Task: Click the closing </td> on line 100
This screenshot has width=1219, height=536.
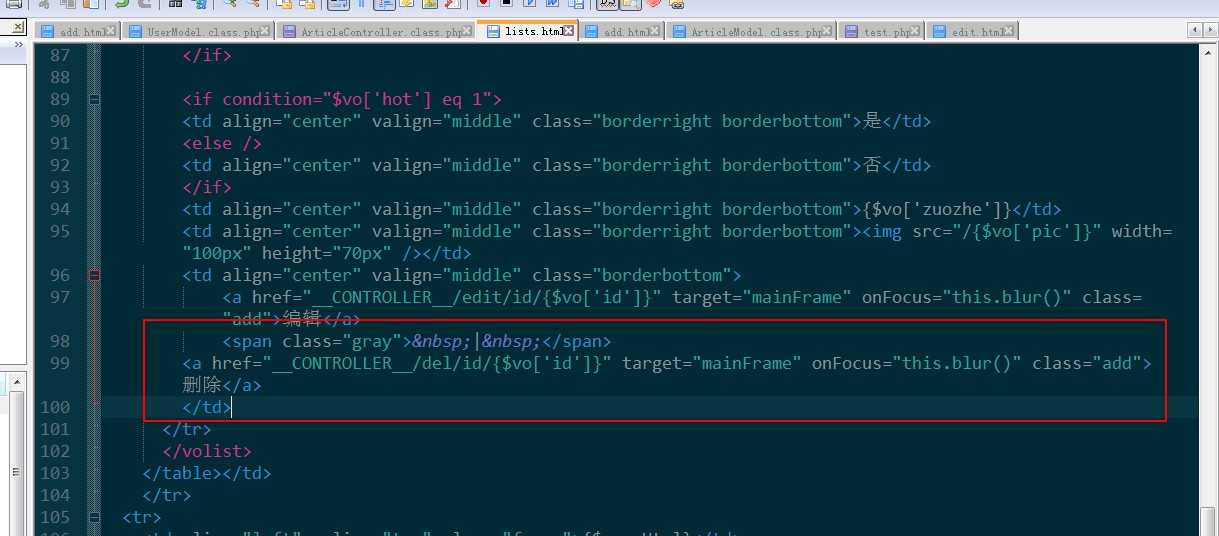Action: (x=207, y=407)
